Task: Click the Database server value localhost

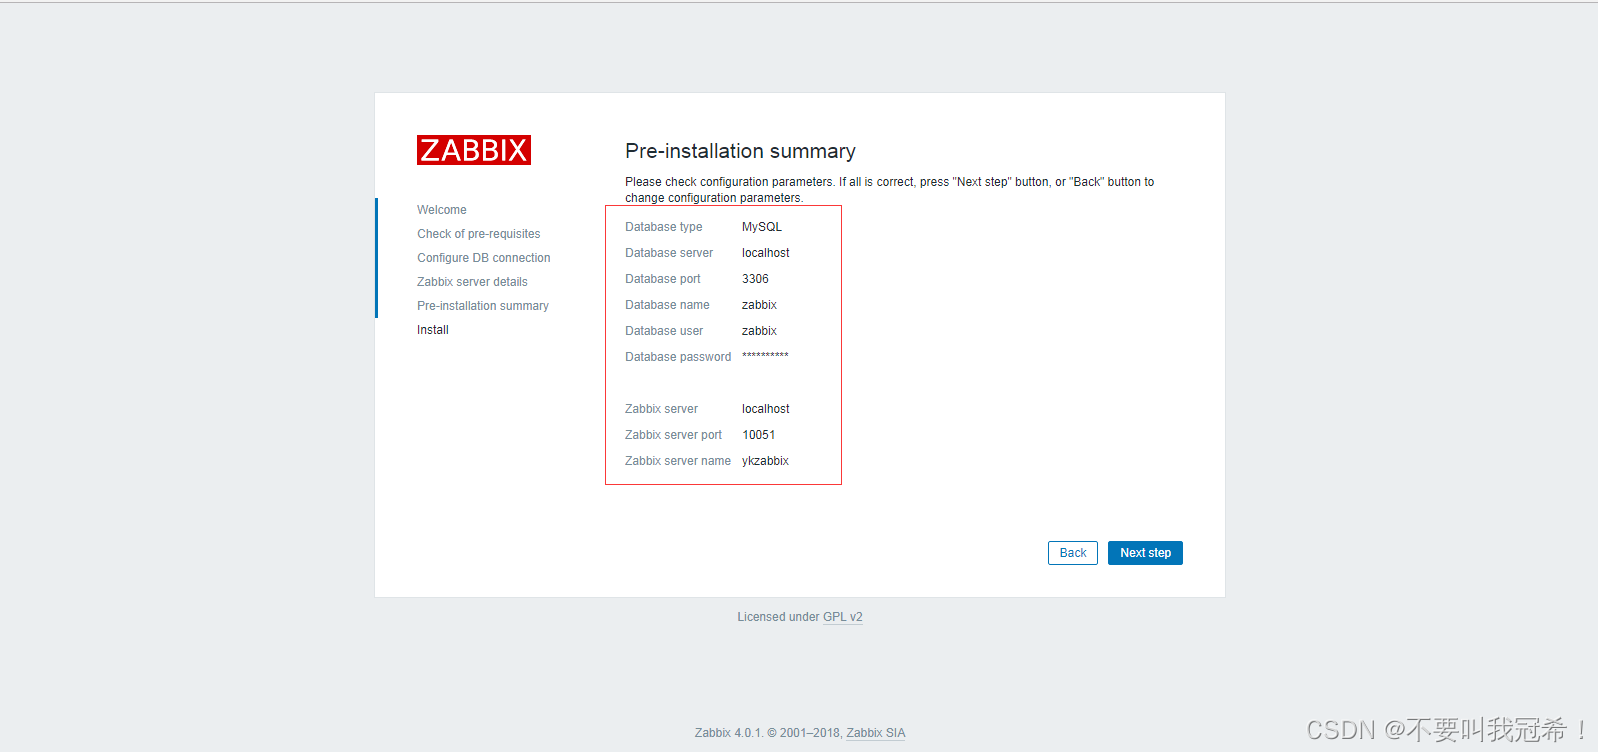Action: (x=766, y=253)
